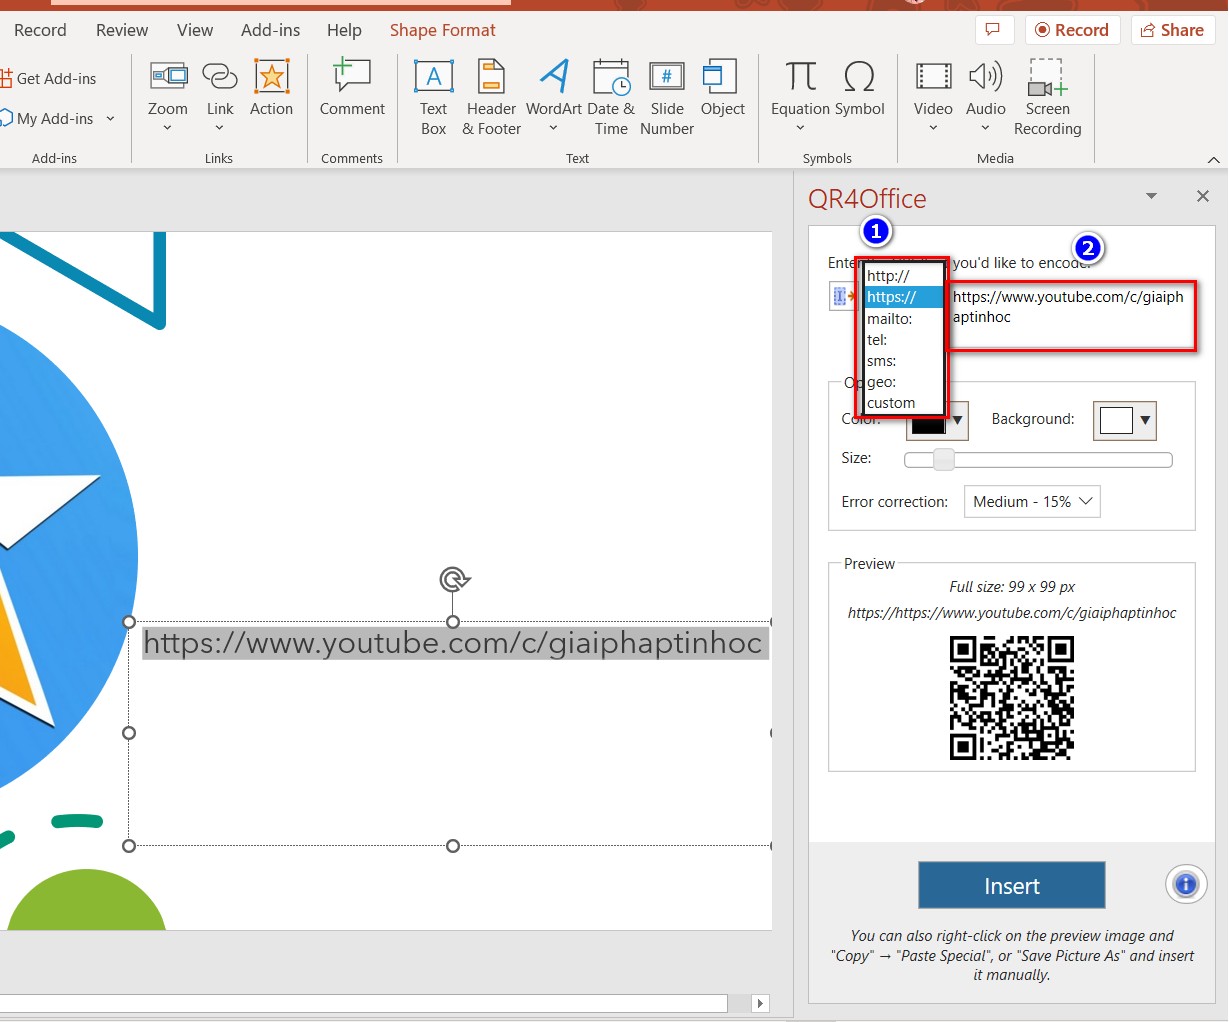The image size is (1229, 1022).
Task: Click the URL text input field
Action: 1071,316
